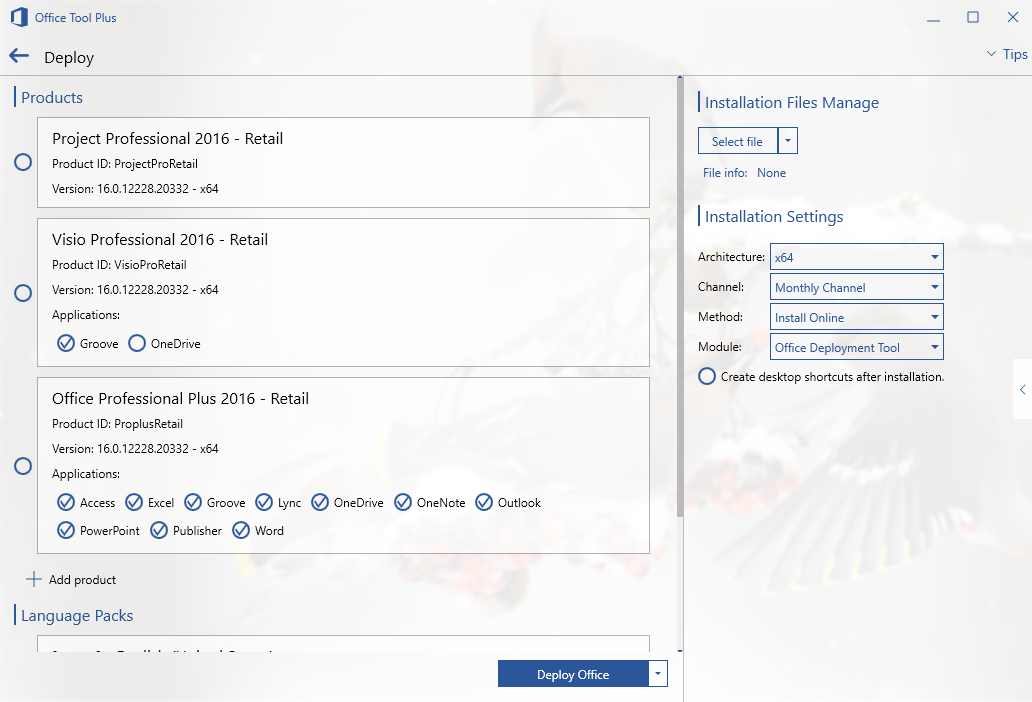Screen dimensions: 1032x702
Task: Click the Office Professional Plus 2016 - Retail title
Action: click(x=180, y=399)
